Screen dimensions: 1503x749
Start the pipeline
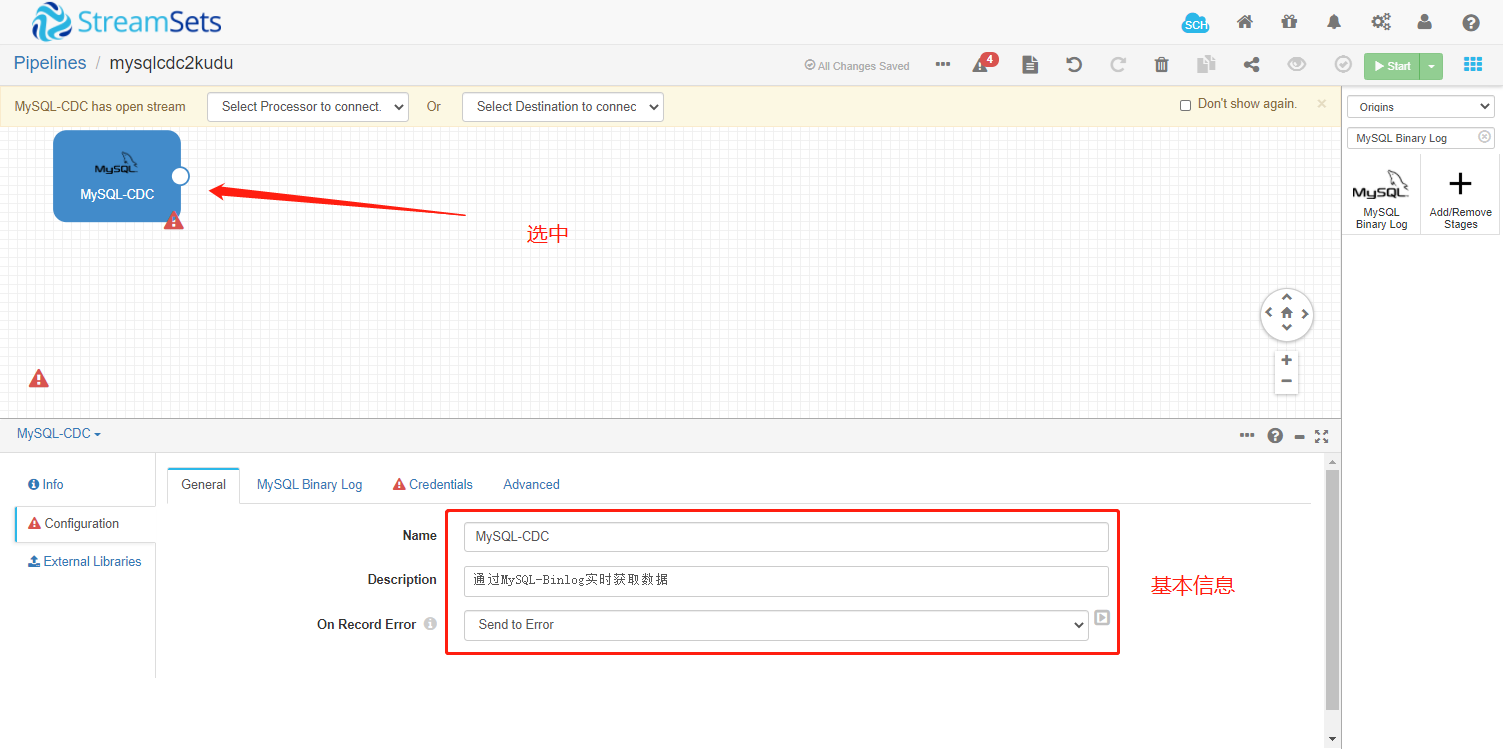(x=1392, y=66)
